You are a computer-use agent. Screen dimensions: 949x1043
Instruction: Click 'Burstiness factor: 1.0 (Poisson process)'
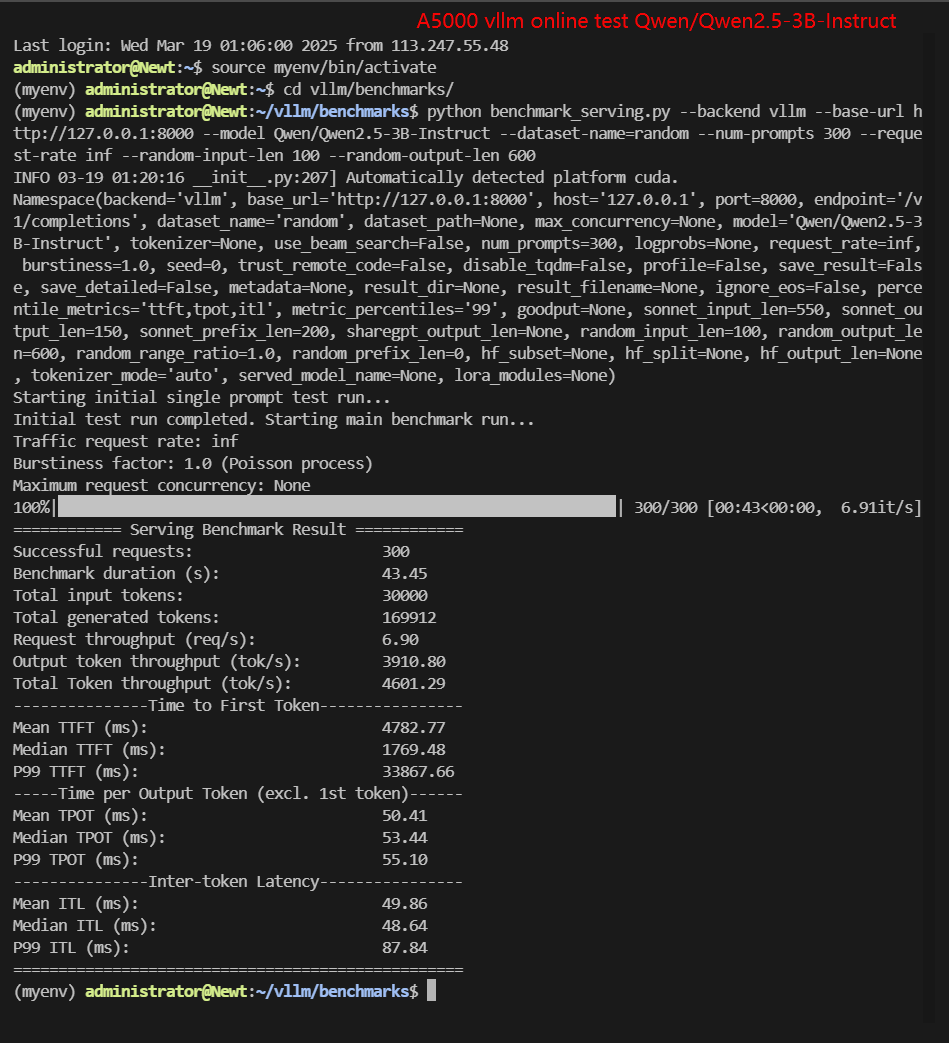click(193, 464)
